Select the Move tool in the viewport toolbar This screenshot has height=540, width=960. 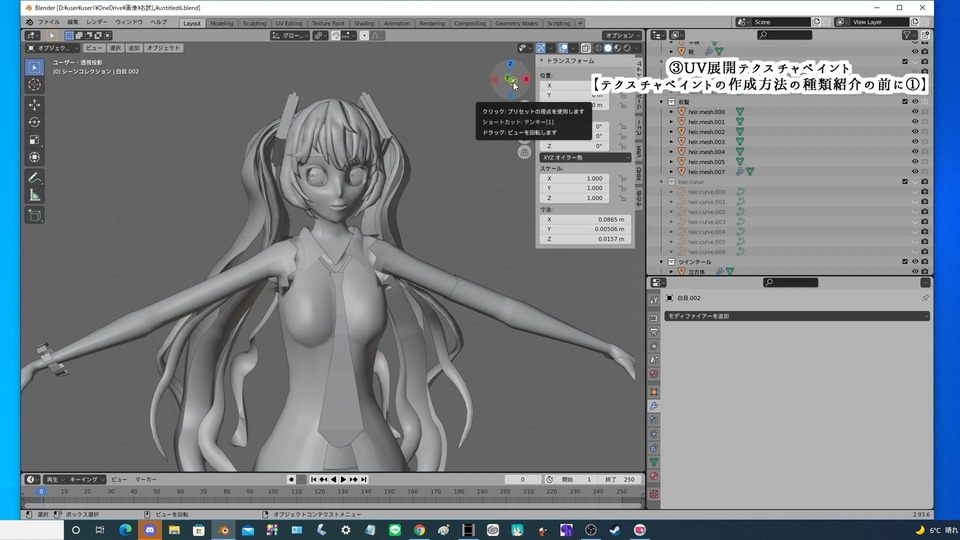coord(34,104)
